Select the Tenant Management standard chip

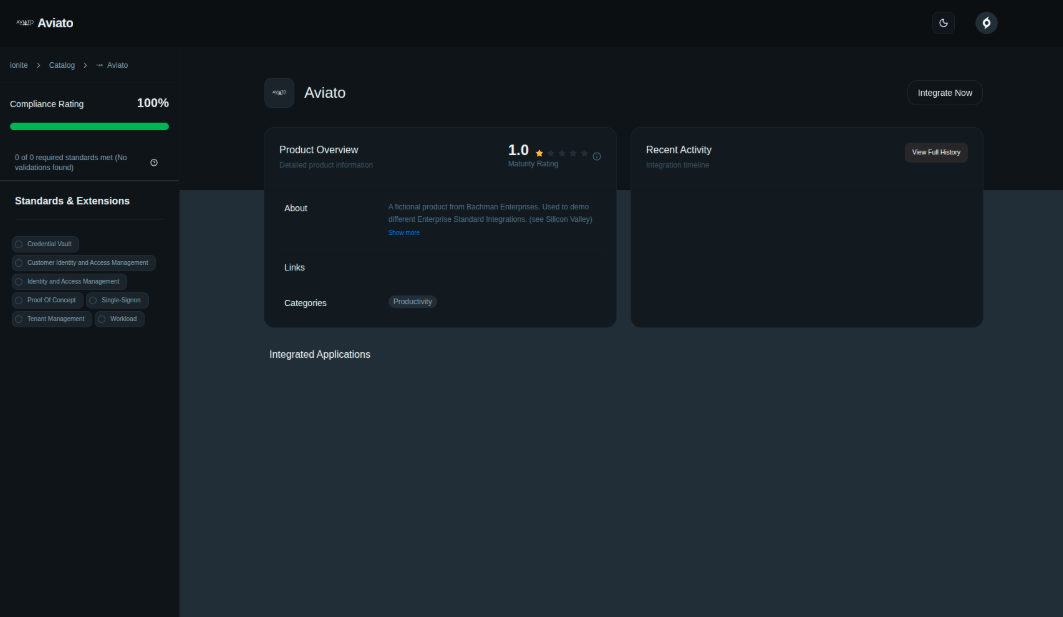52,319
